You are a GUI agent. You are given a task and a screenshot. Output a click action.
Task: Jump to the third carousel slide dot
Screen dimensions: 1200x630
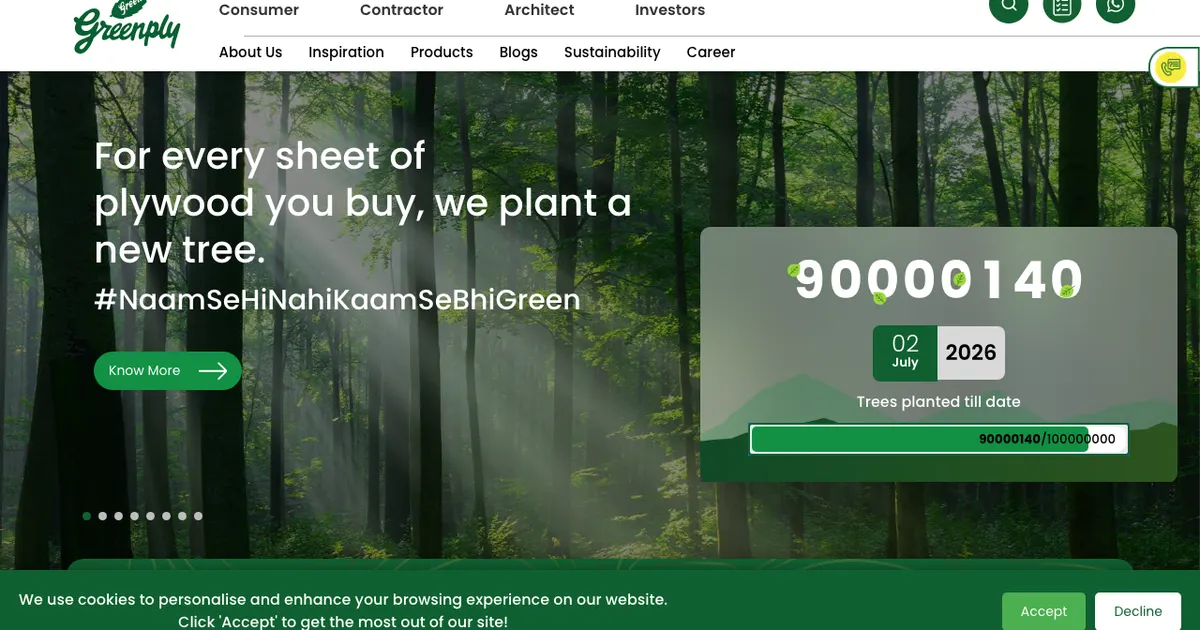point(119,516)
